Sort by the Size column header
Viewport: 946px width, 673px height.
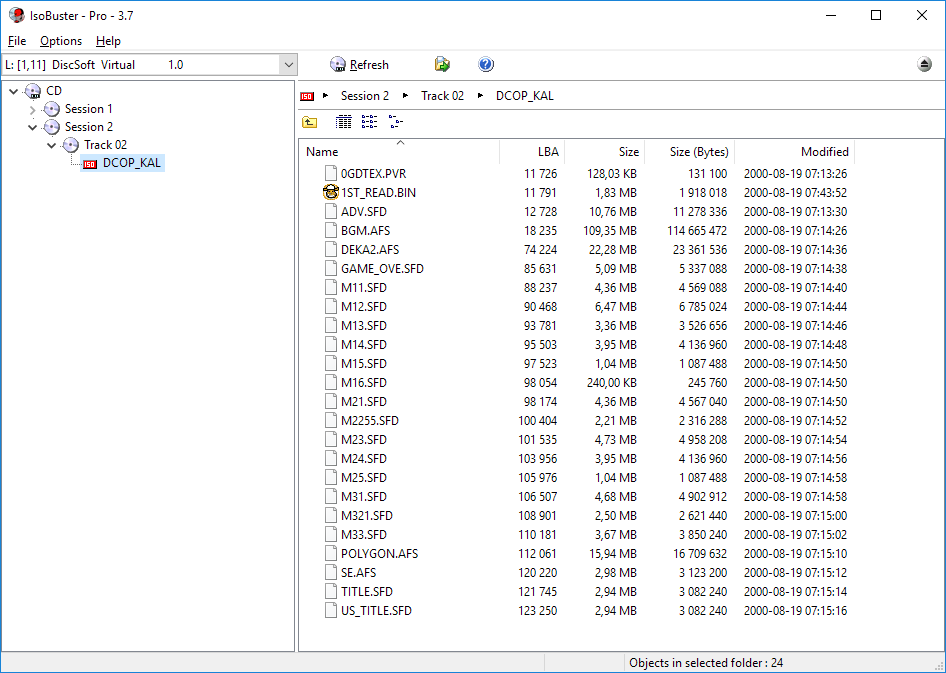[x=605, y=151]
